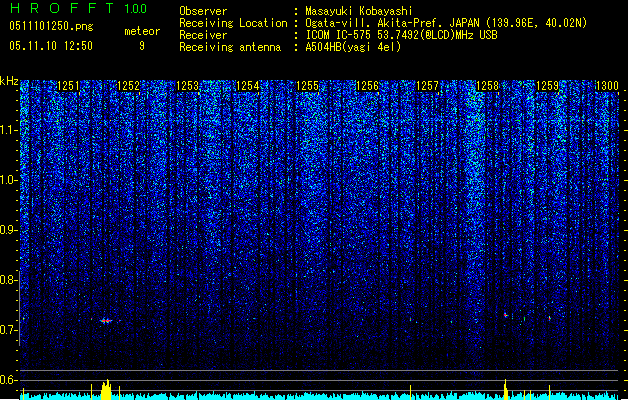Click time marker 1259
The height and width of the screenshot is (400, 629).
click(548, 86)
